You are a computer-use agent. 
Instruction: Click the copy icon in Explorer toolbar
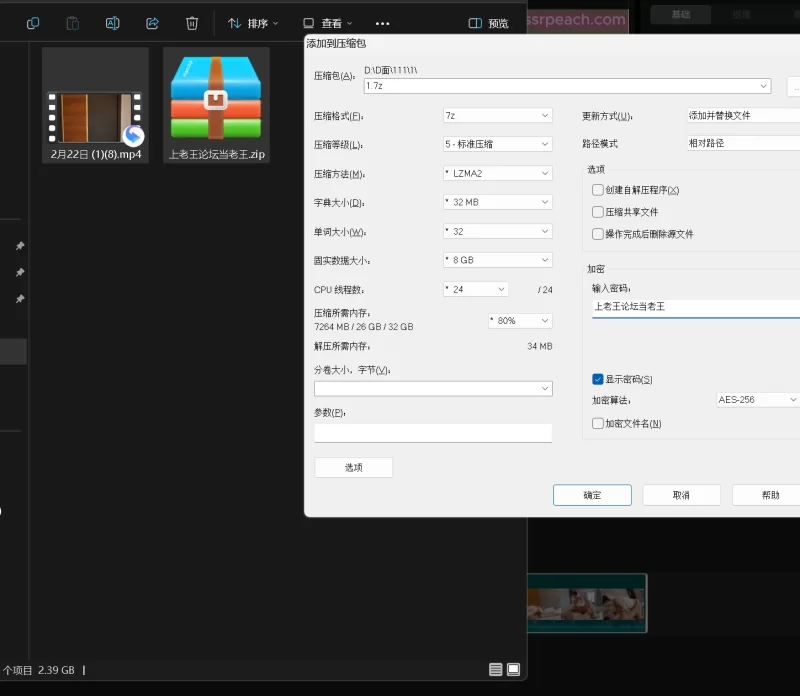coord(33,23)
